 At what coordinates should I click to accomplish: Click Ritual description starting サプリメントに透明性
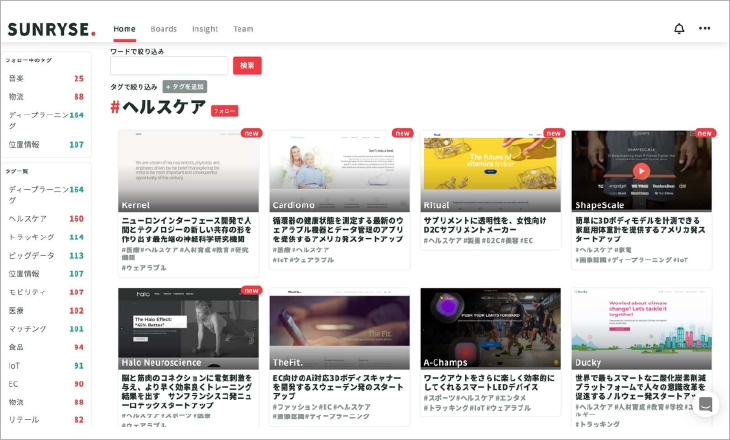point(485,225)
